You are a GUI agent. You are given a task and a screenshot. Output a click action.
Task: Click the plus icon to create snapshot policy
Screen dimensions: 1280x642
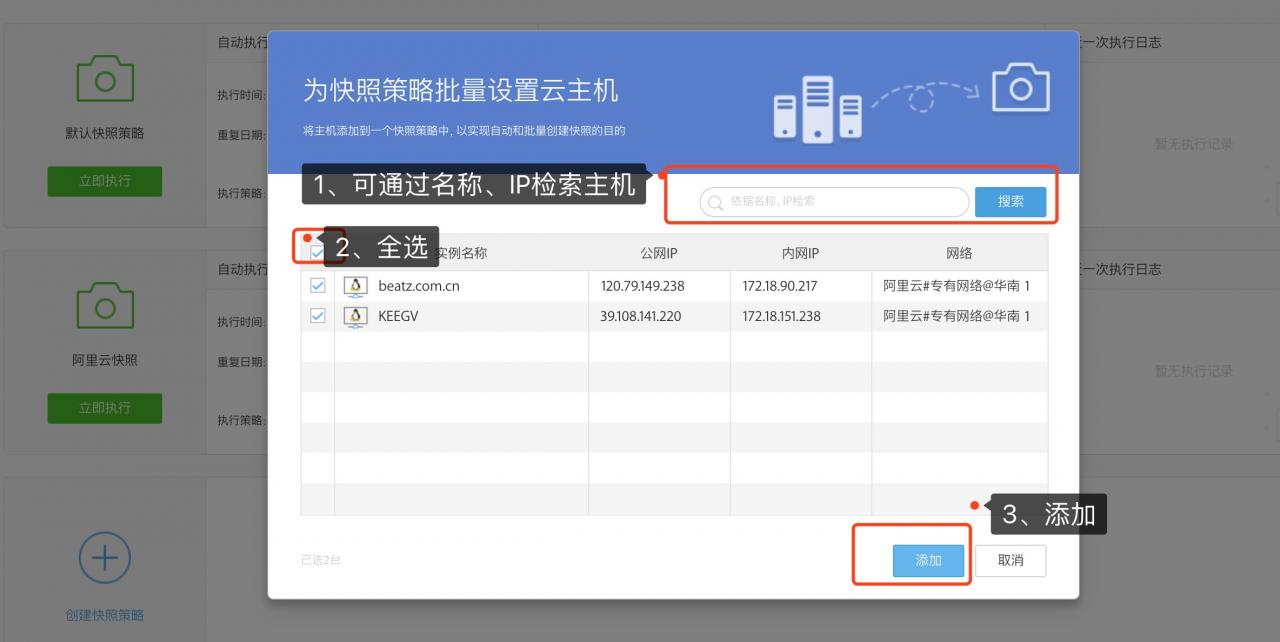pos(105,558)
